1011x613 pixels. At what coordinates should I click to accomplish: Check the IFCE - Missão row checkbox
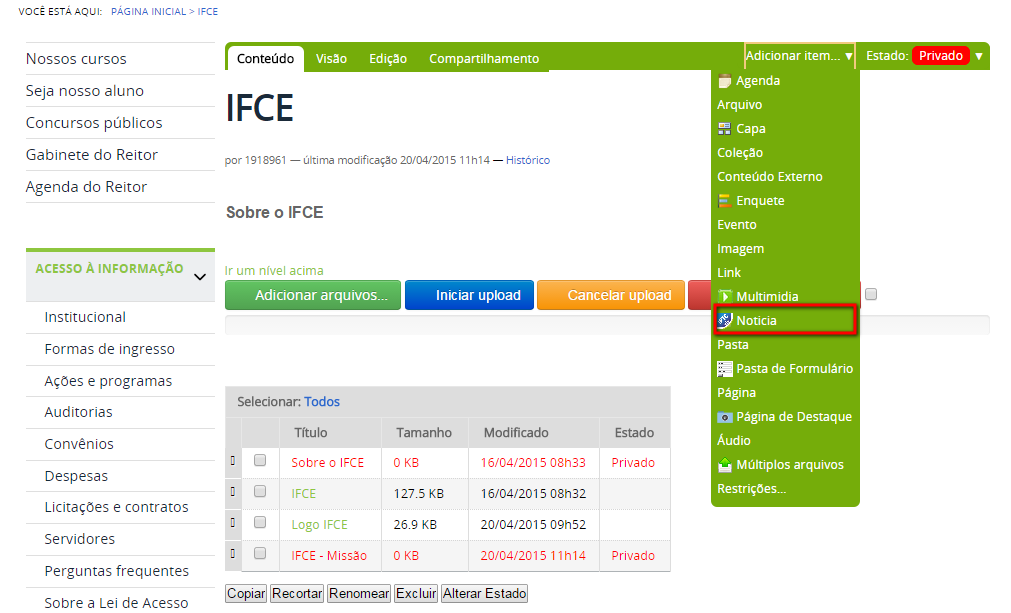[x=260, y=553]
